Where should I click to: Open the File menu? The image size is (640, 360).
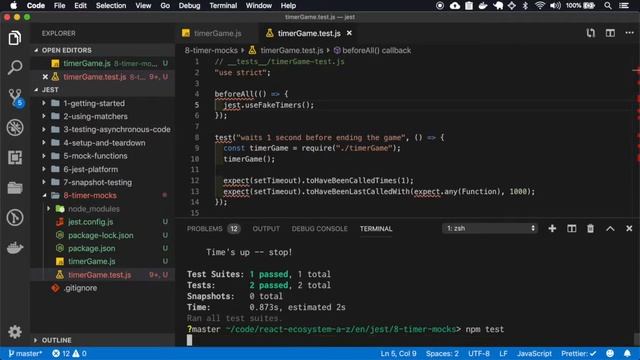(x=60, y=6)
